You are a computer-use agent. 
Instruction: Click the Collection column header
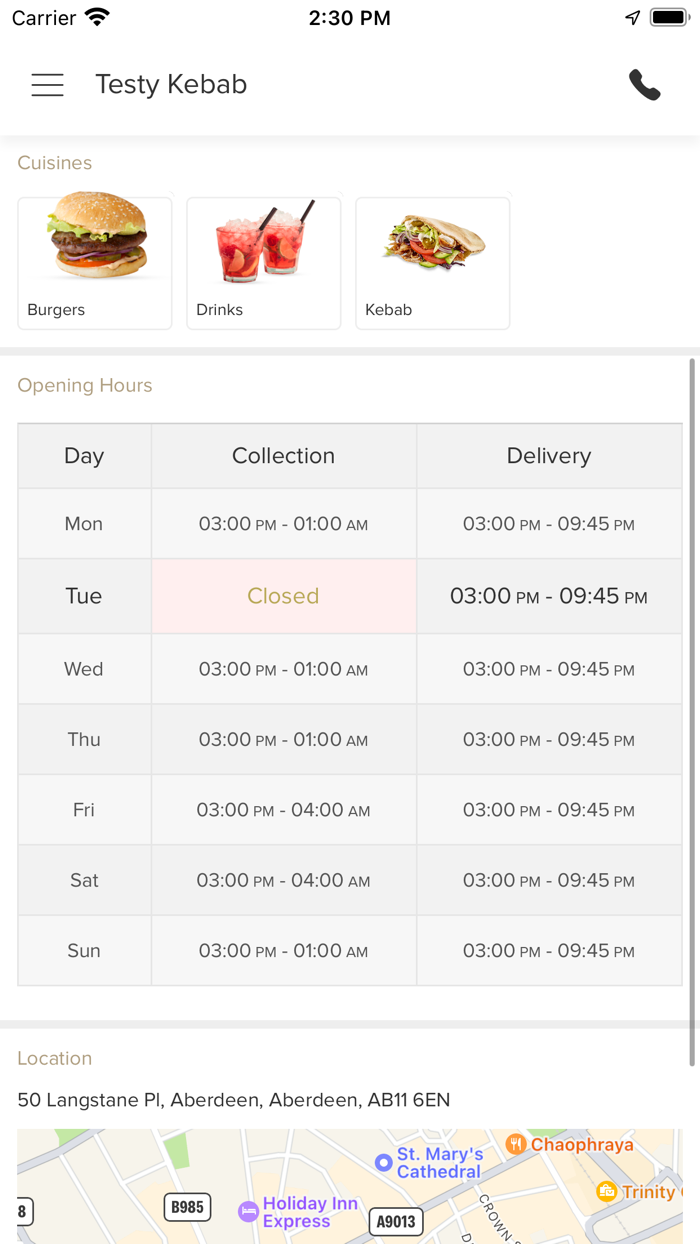tap(283, 456)
